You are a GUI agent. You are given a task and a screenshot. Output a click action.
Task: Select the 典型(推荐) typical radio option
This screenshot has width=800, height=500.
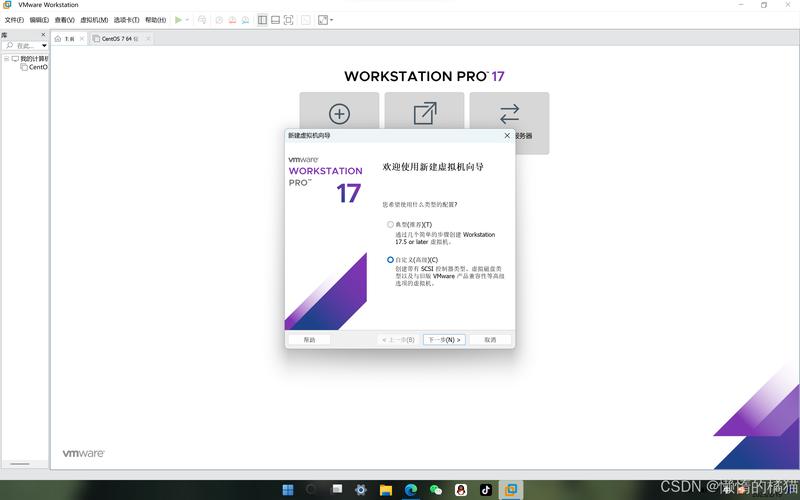(391, 224)
